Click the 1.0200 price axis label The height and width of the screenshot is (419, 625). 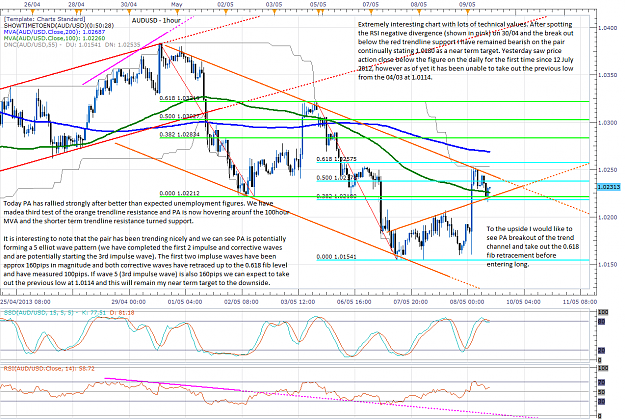(608, 217)
